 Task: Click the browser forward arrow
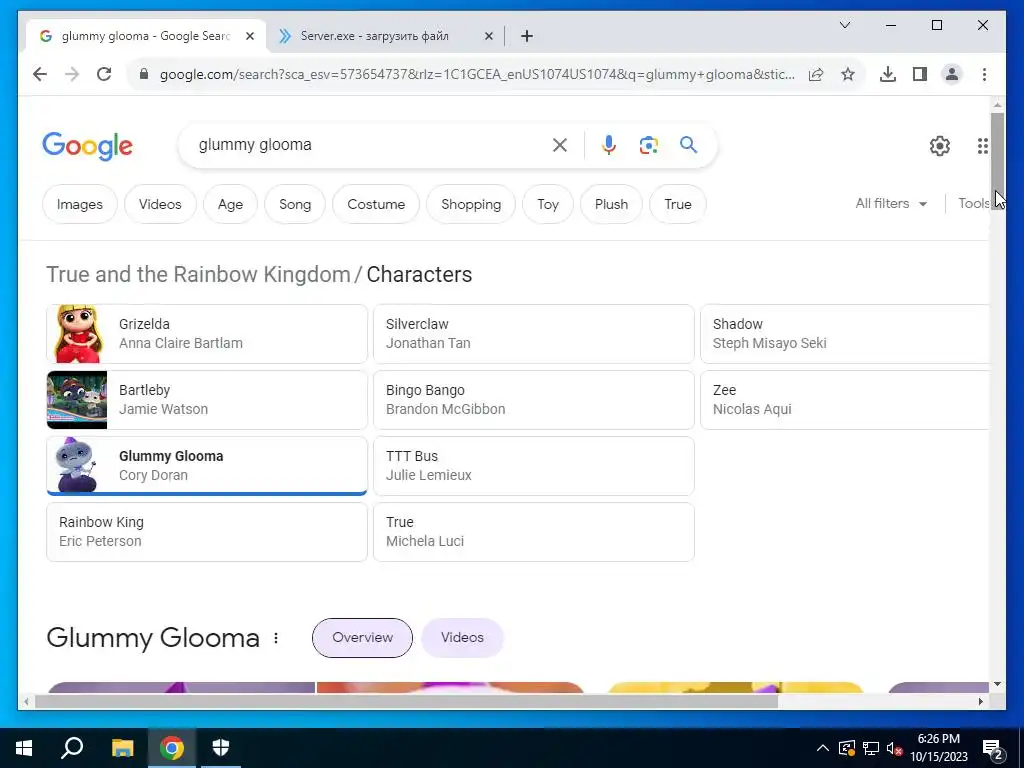pos(72,74)
